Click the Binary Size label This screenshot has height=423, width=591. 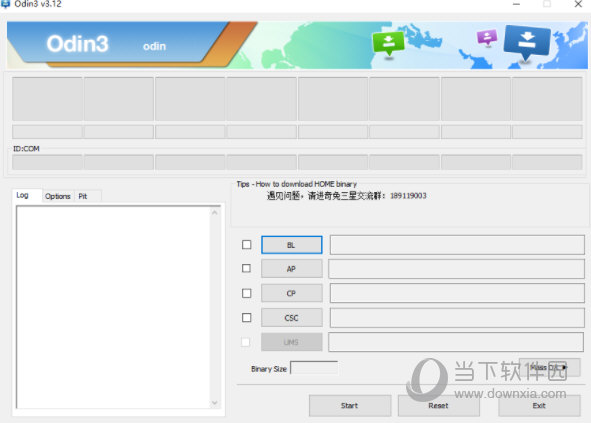click(x=269, y=369)
